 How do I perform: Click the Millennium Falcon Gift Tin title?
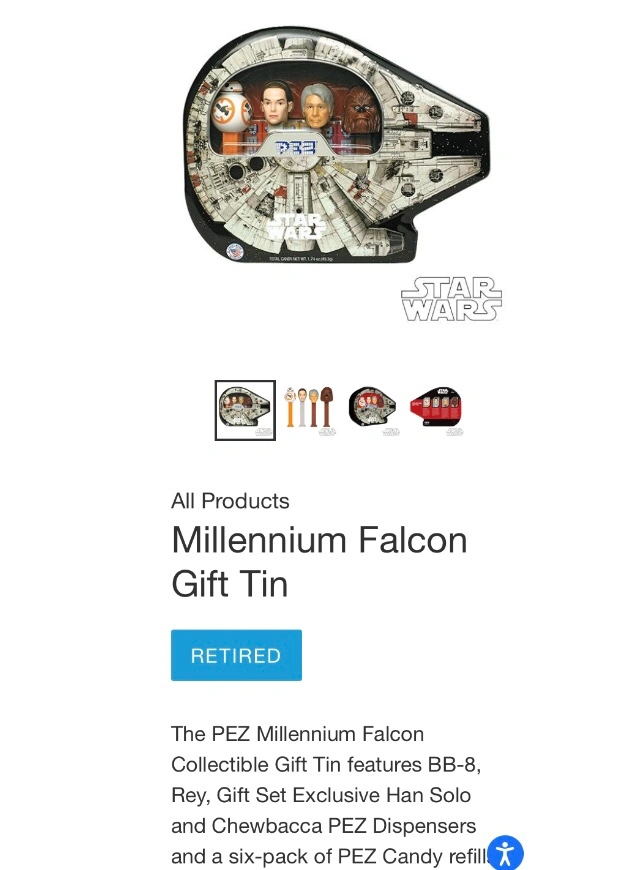coord(319,562)
